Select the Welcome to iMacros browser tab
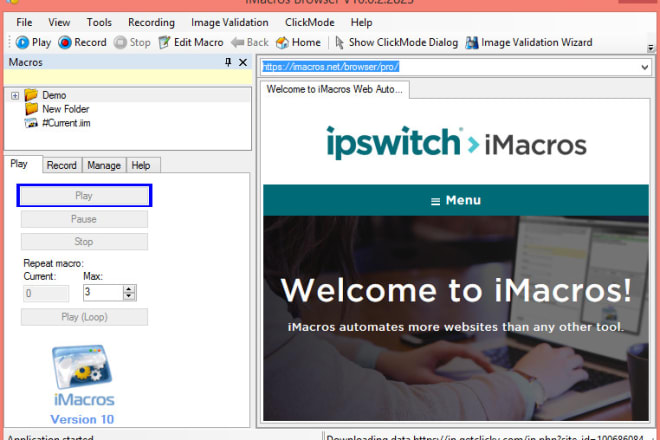Viewport: 660px width, 440px height. [x=335, y=89]
